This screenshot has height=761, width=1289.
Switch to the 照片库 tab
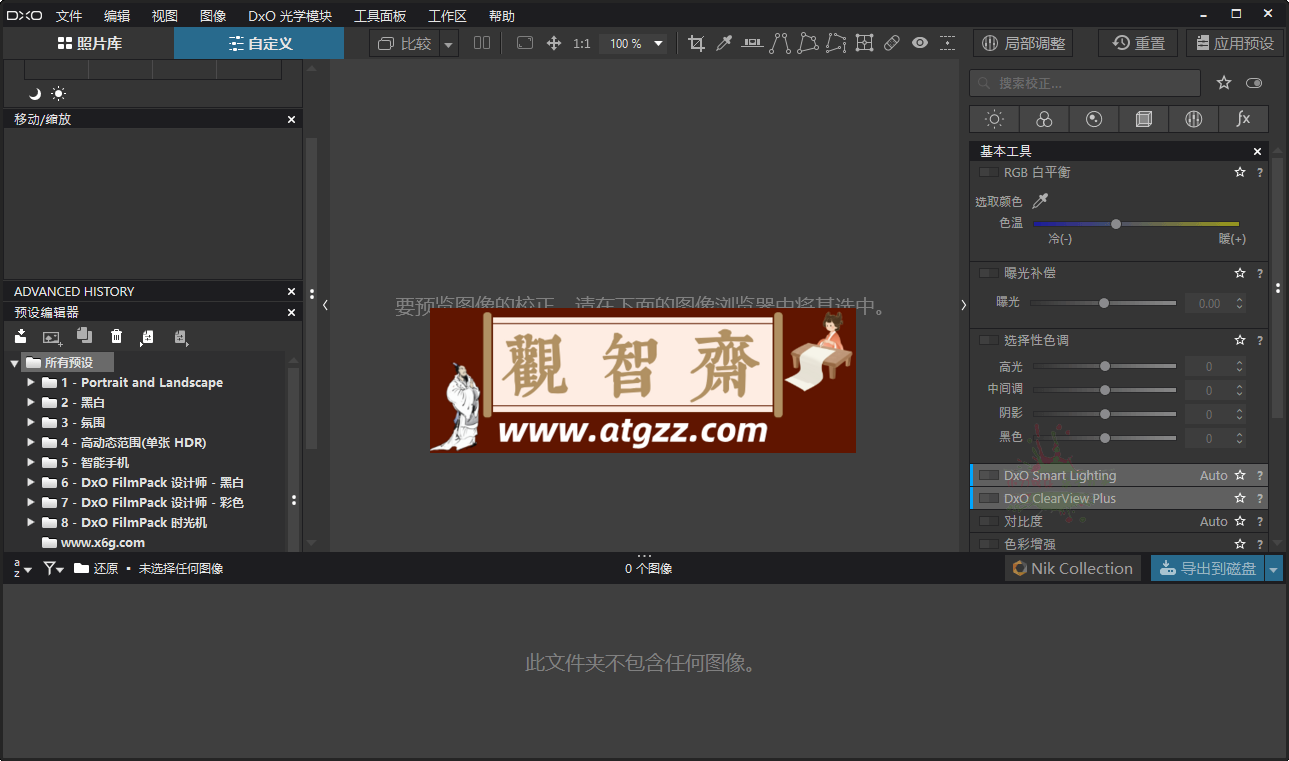pos(89,43)
